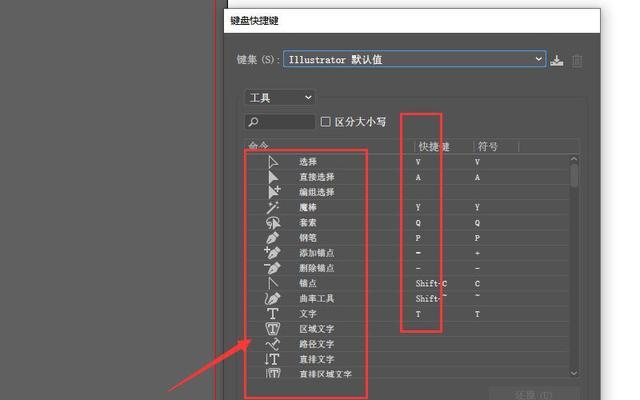The width and height of the screenshot is (640, 400).
Task: Select the 直接选择 command label
Action: [x=317, y=177]
